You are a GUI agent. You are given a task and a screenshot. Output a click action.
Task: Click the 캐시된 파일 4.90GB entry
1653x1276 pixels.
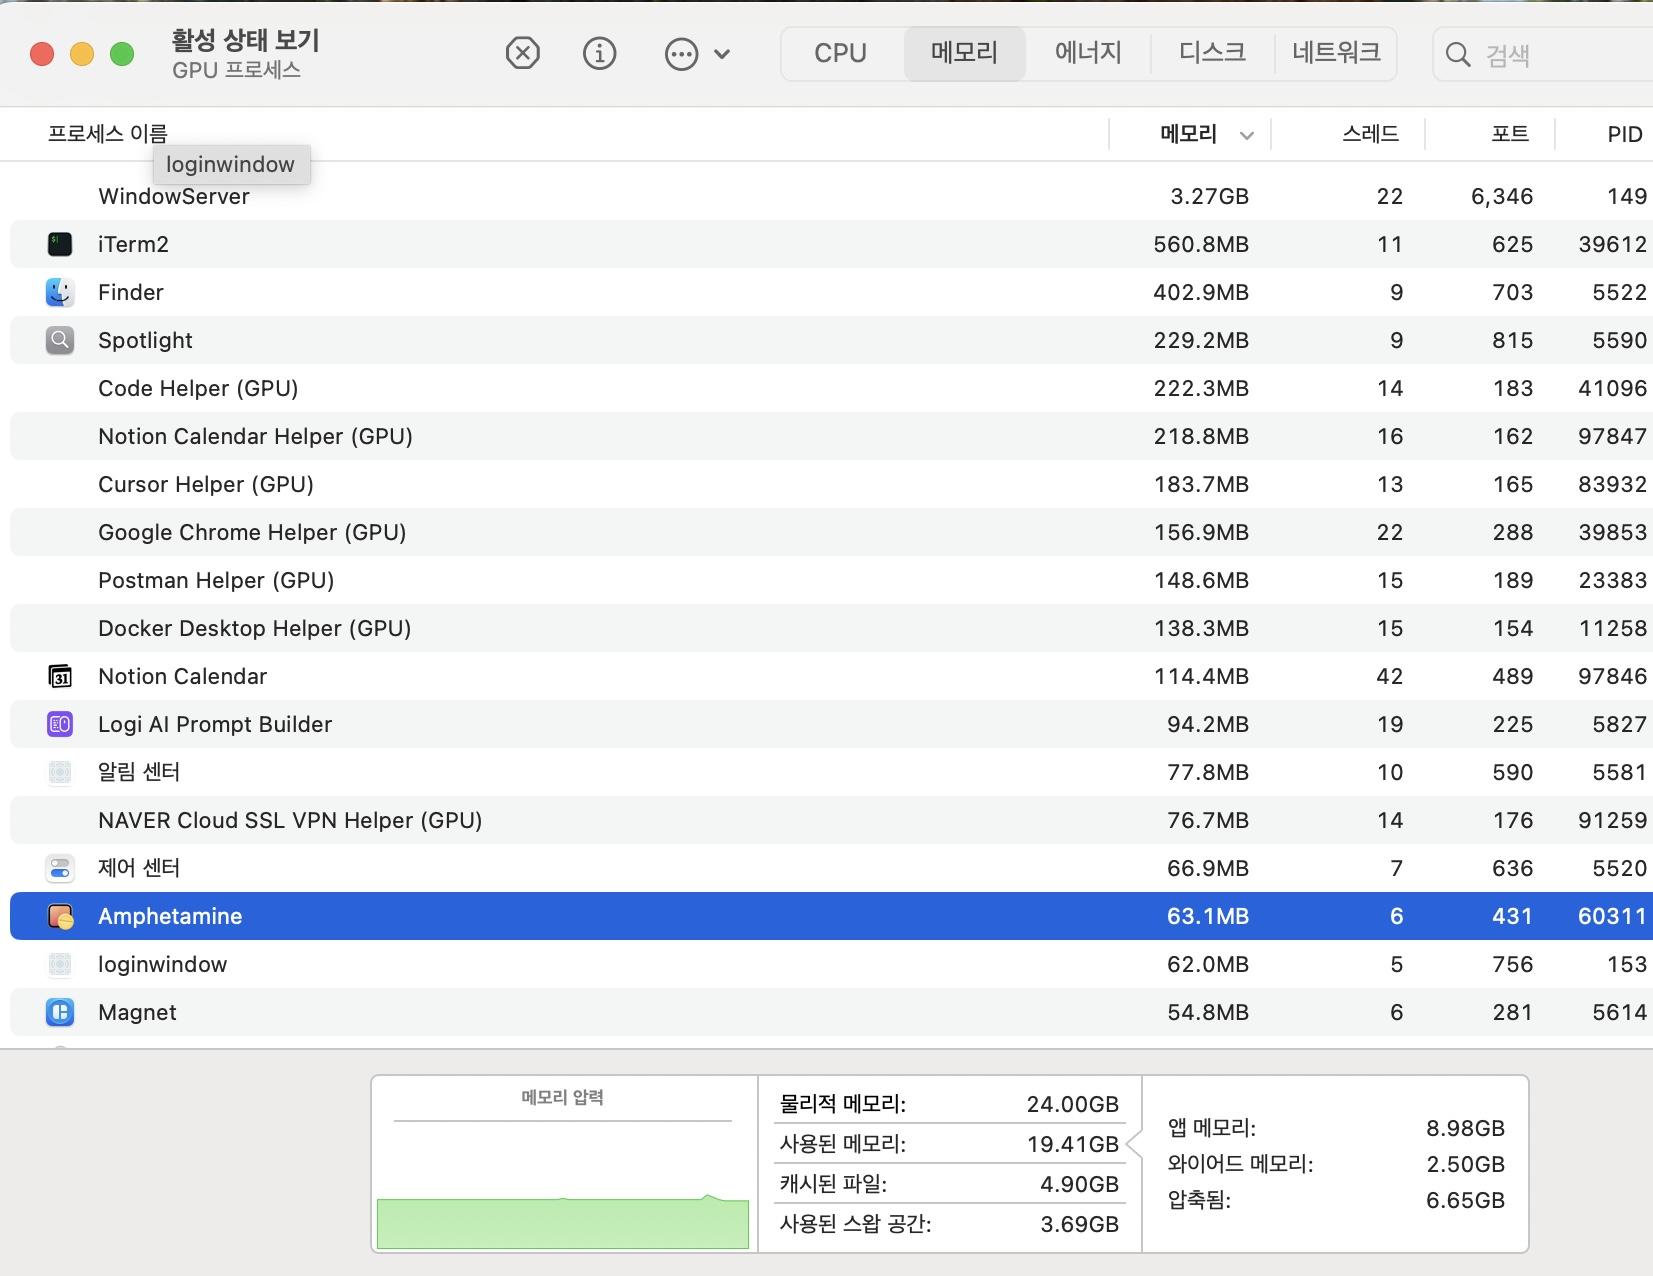pos(948,1184)
